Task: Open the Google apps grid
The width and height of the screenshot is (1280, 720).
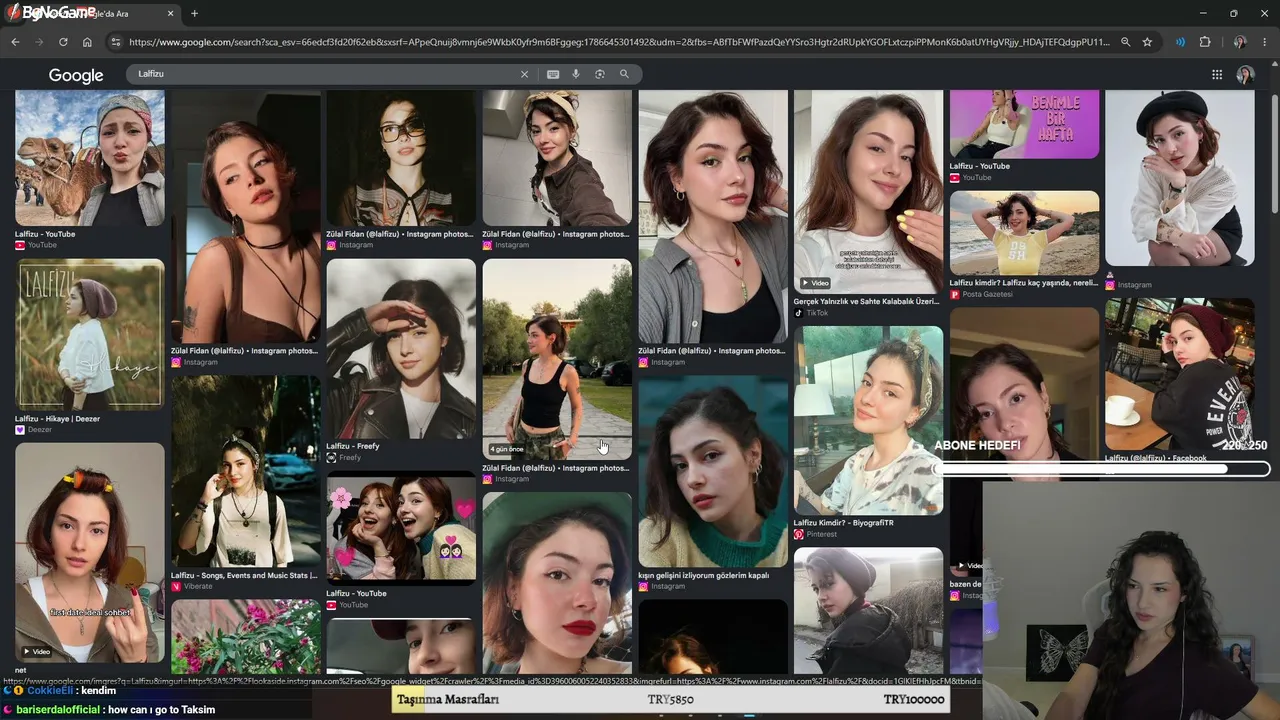Action: coord(1217,74)
